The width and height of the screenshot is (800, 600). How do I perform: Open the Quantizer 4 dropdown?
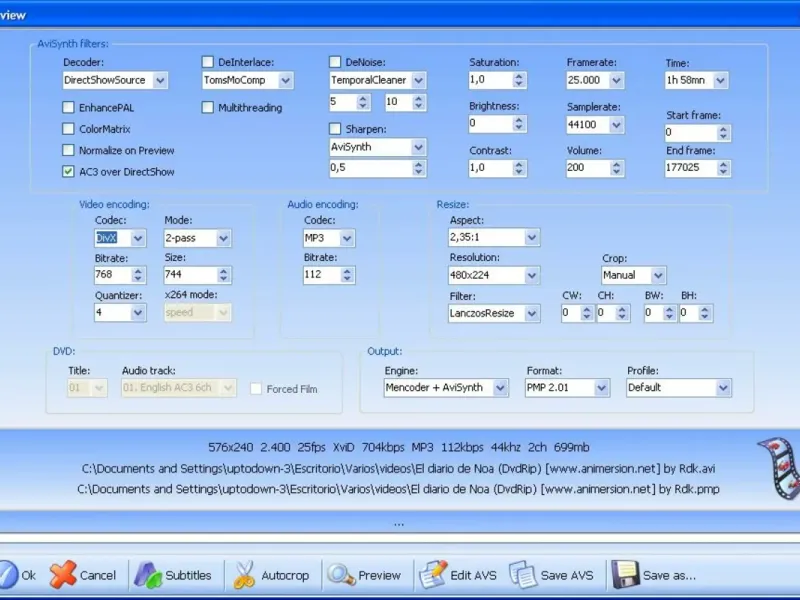pyautogui.click(x=138, y=312)
